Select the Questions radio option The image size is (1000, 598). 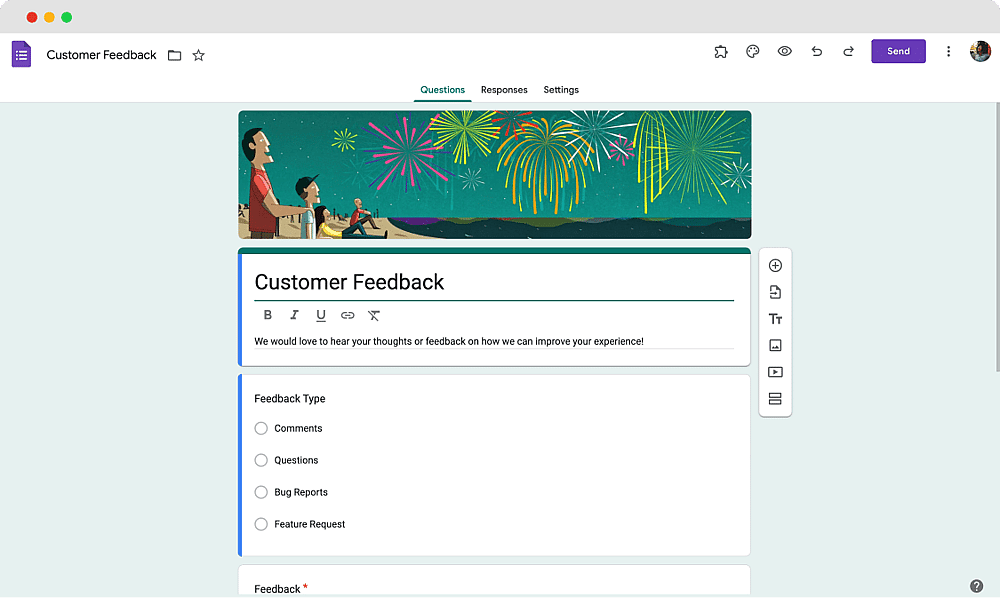click(261, 460)
